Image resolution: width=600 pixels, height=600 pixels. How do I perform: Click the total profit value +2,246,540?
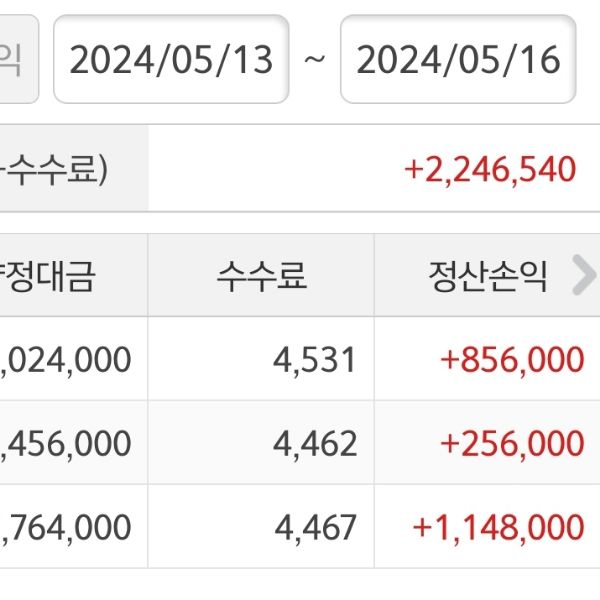[490, 169]
